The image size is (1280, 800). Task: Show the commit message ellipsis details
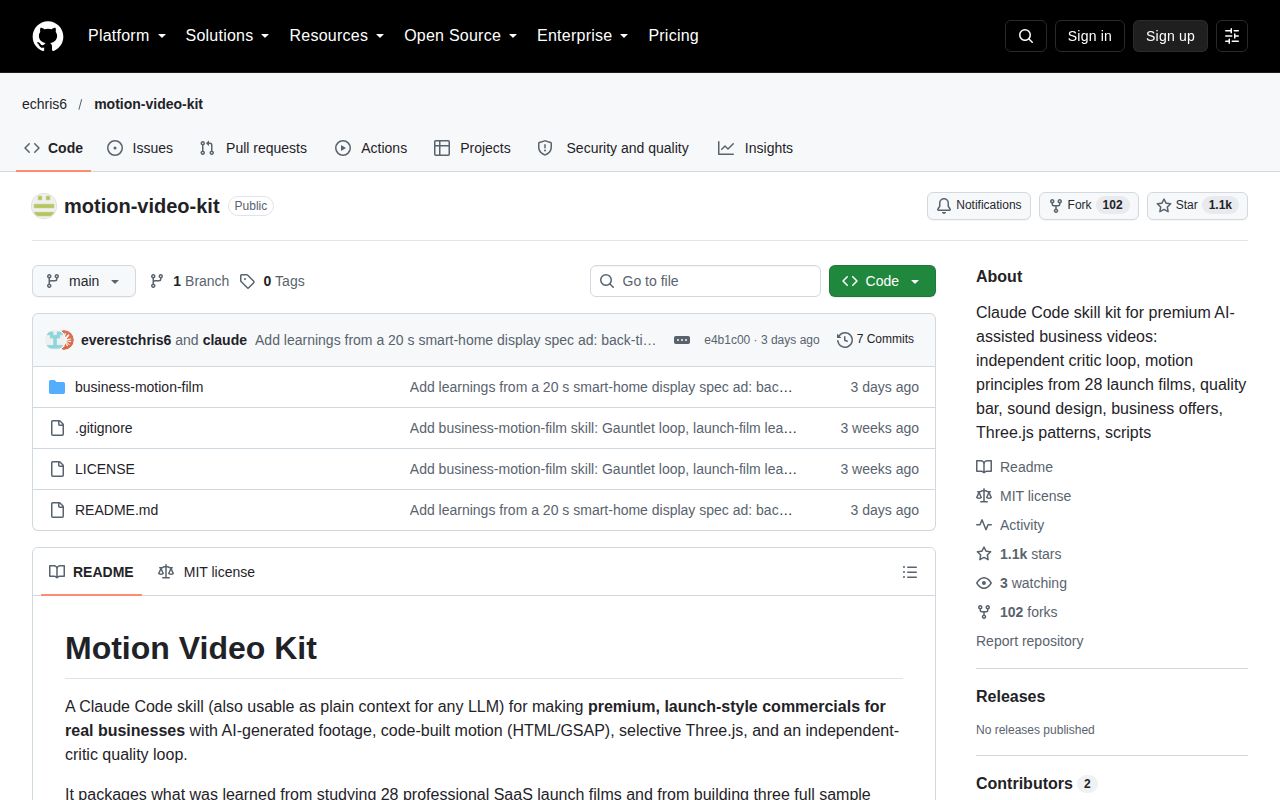click(x=682, y=340)
